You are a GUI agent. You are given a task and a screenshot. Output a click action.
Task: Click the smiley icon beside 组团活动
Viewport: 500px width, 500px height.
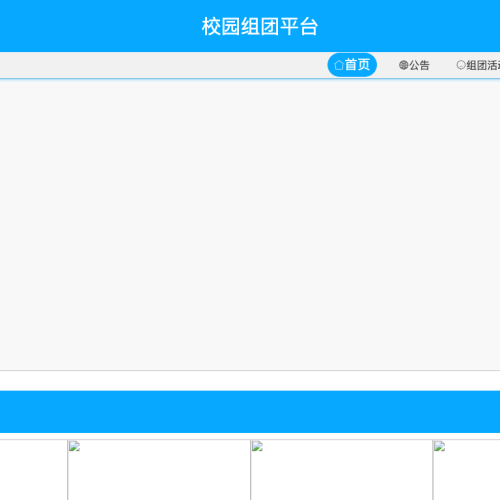[461, 65]
